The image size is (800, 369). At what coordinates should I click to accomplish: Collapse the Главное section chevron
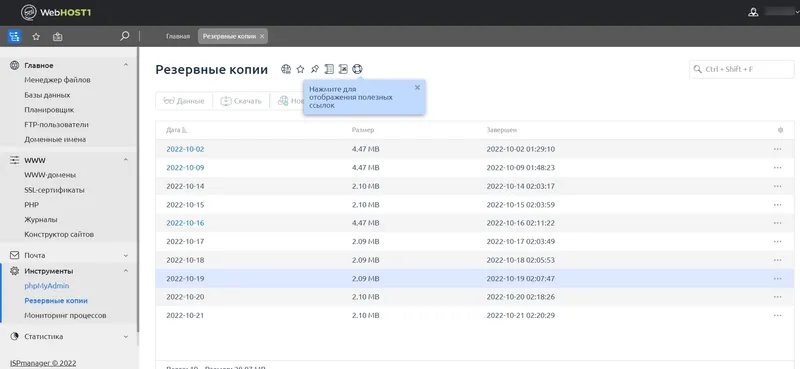click(x=126, y=65)
